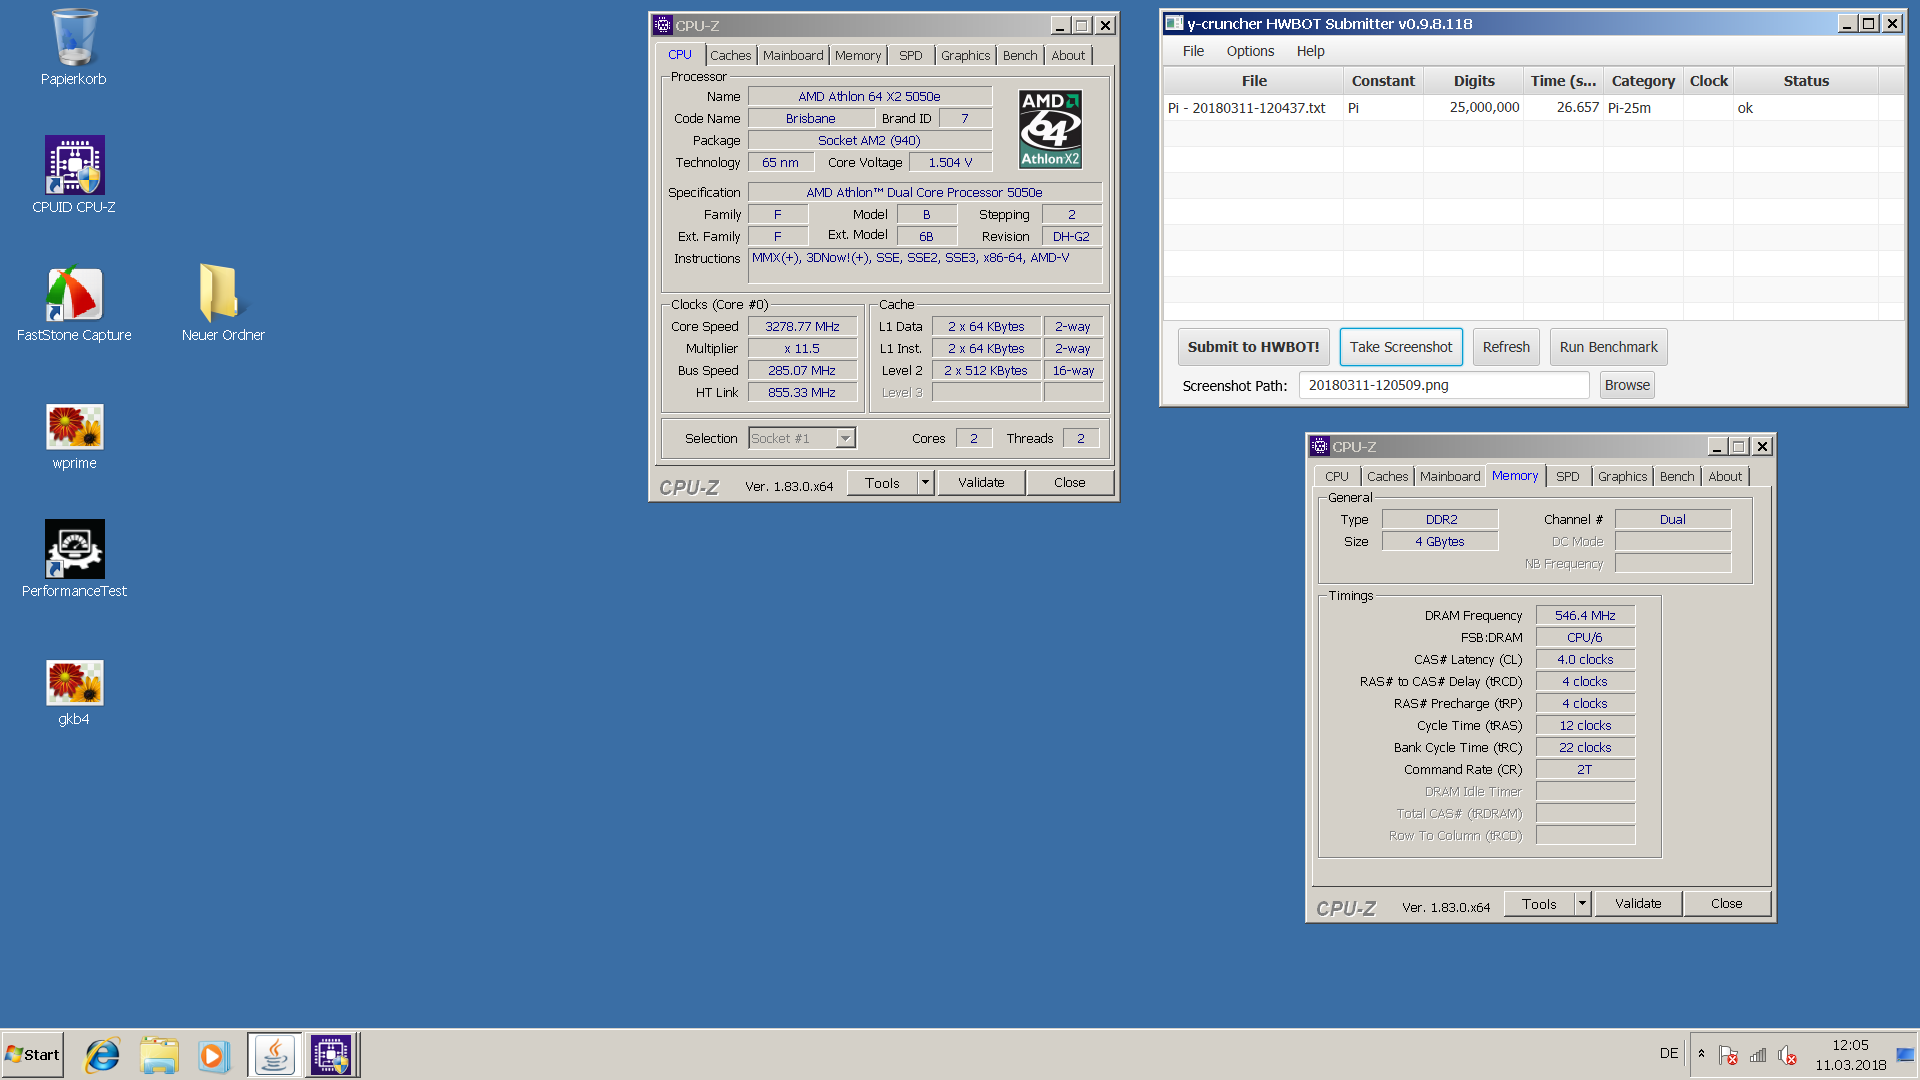Click Run Benchmark button
The width and height of the screenshot is (1920, 1080).
pyautogui.click(x=1608, y=347)
